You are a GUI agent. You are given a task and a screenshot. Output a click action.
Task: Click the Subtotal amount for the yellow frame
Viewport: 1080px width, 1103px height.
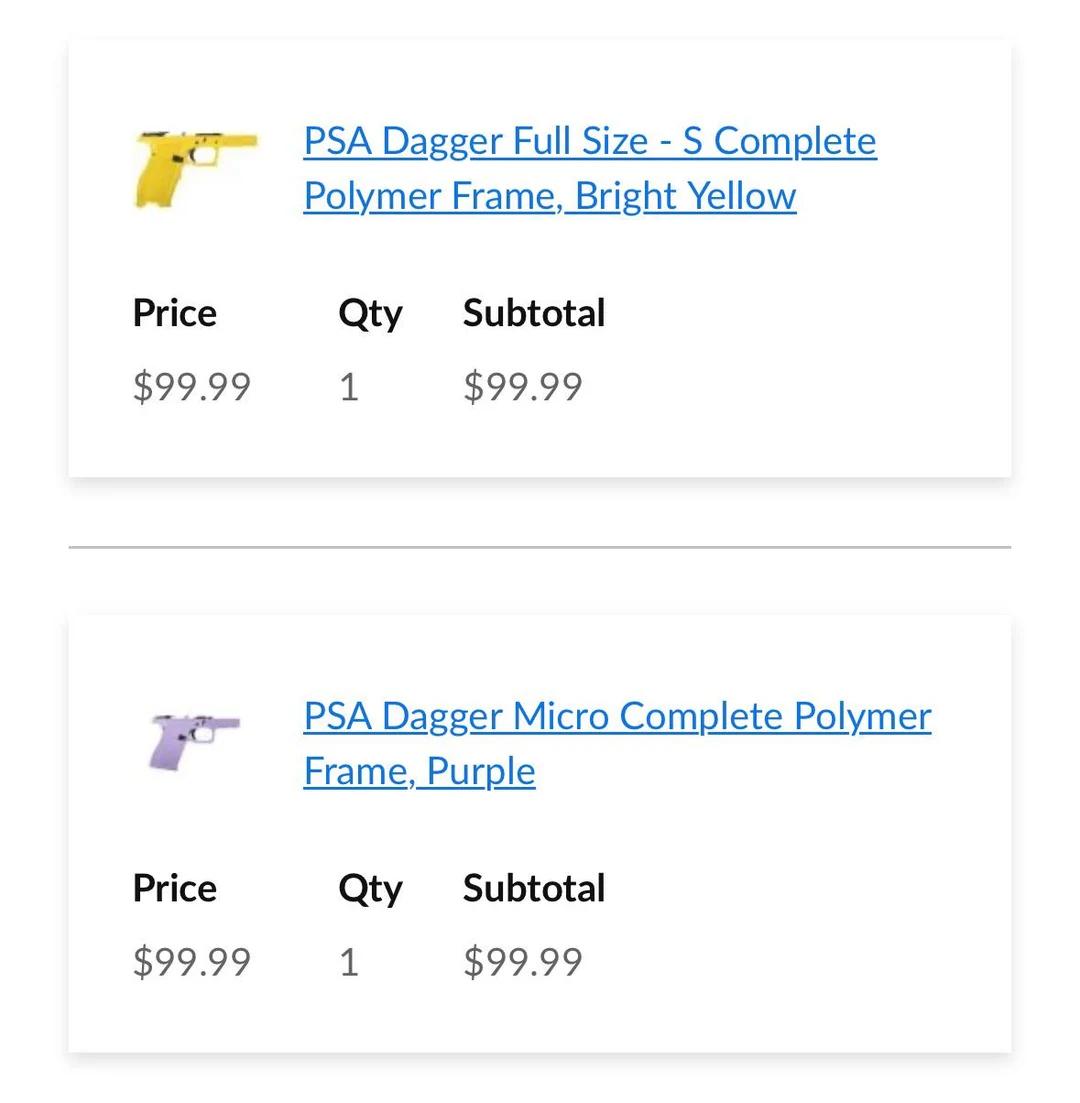click(x=522, y=386)
